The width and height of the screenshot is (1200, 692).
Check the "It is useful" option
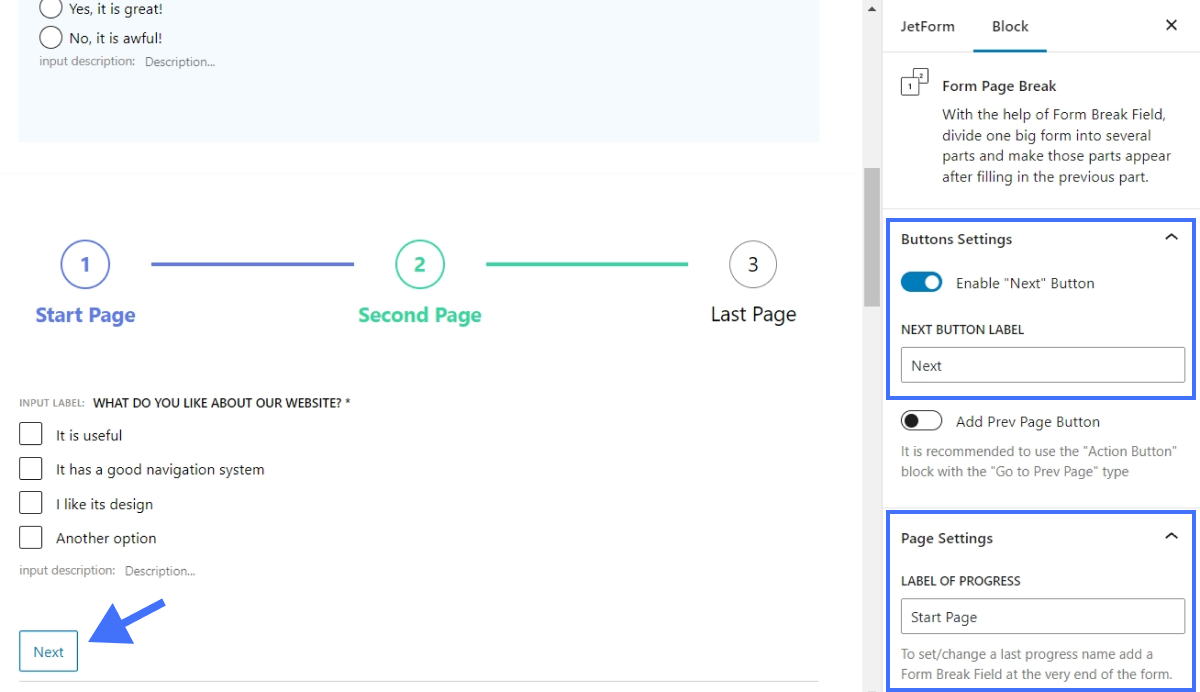[30, 433]
